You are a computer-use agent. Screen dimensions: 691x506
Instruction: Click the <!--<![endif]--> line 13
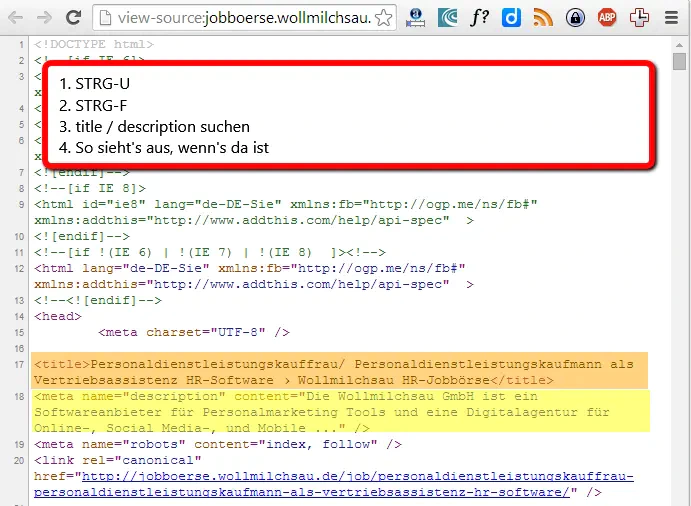point(98,300)
